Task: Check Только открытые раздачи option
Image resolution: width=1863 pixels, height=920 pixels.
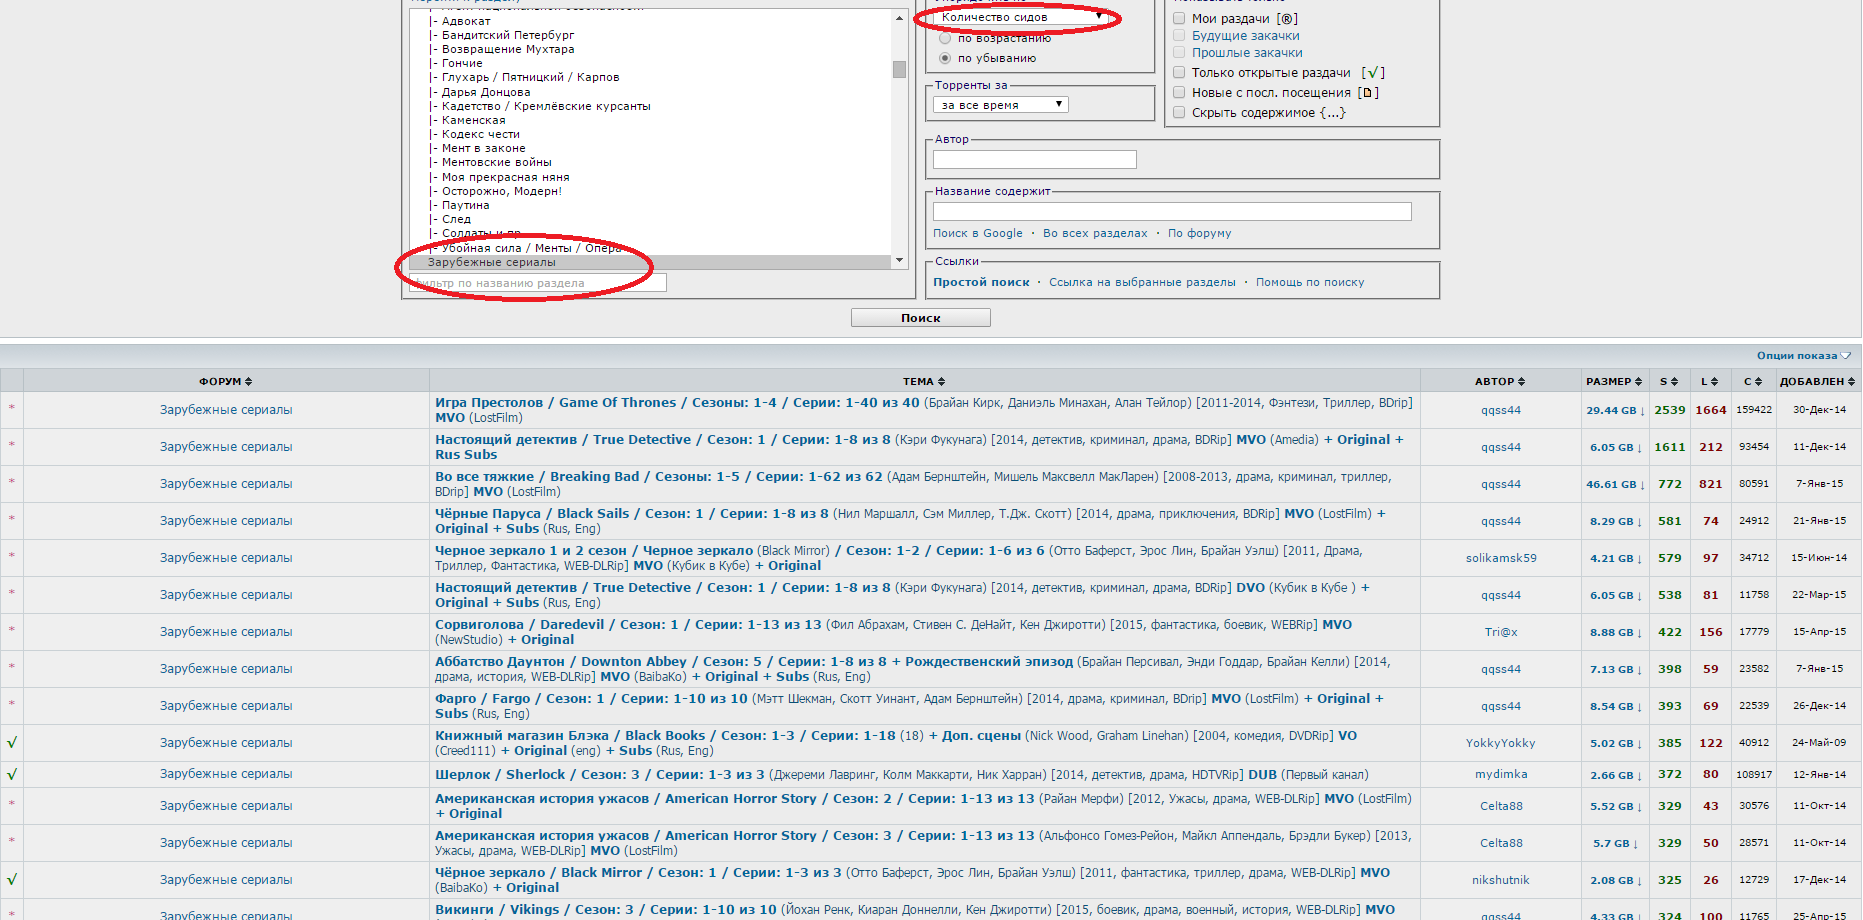Action: pos(1179,72)
